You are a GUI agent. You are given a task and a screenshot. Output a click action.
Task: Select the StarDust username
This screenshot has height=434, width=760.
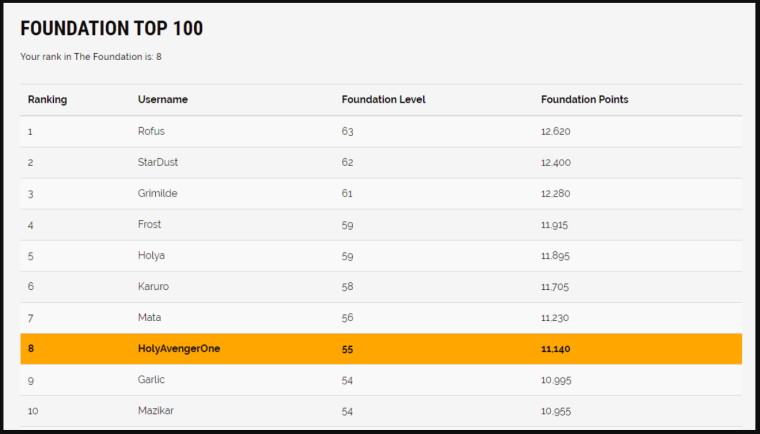(x=157, y=162)
